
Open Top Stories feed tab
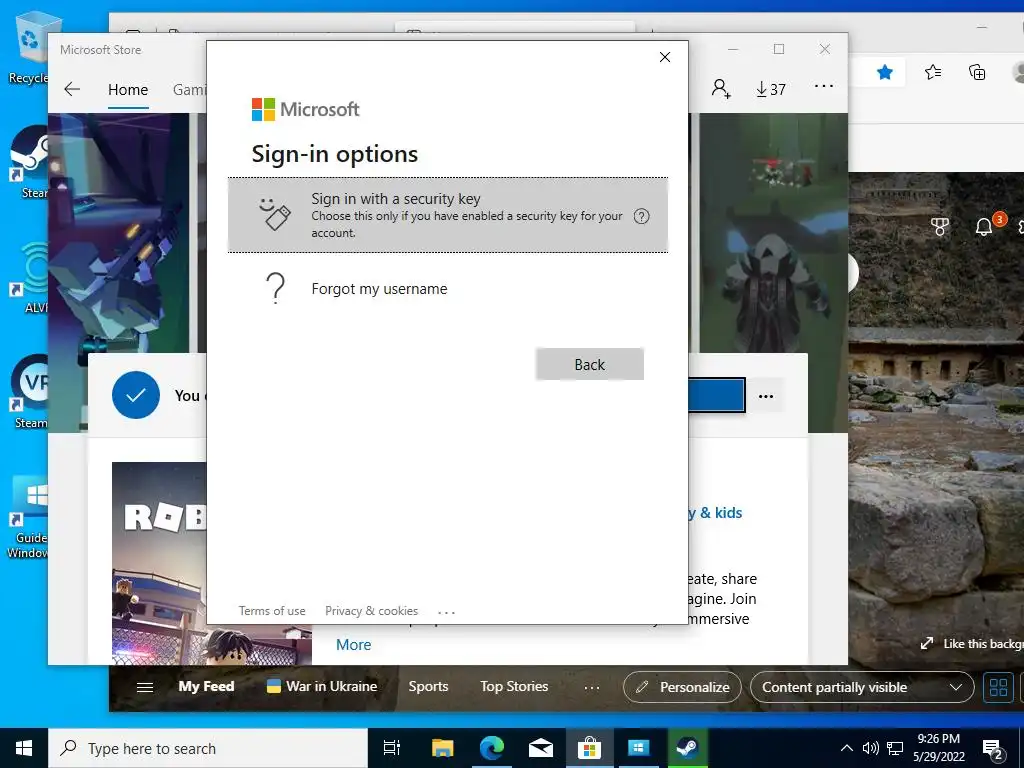pos(514,686)
